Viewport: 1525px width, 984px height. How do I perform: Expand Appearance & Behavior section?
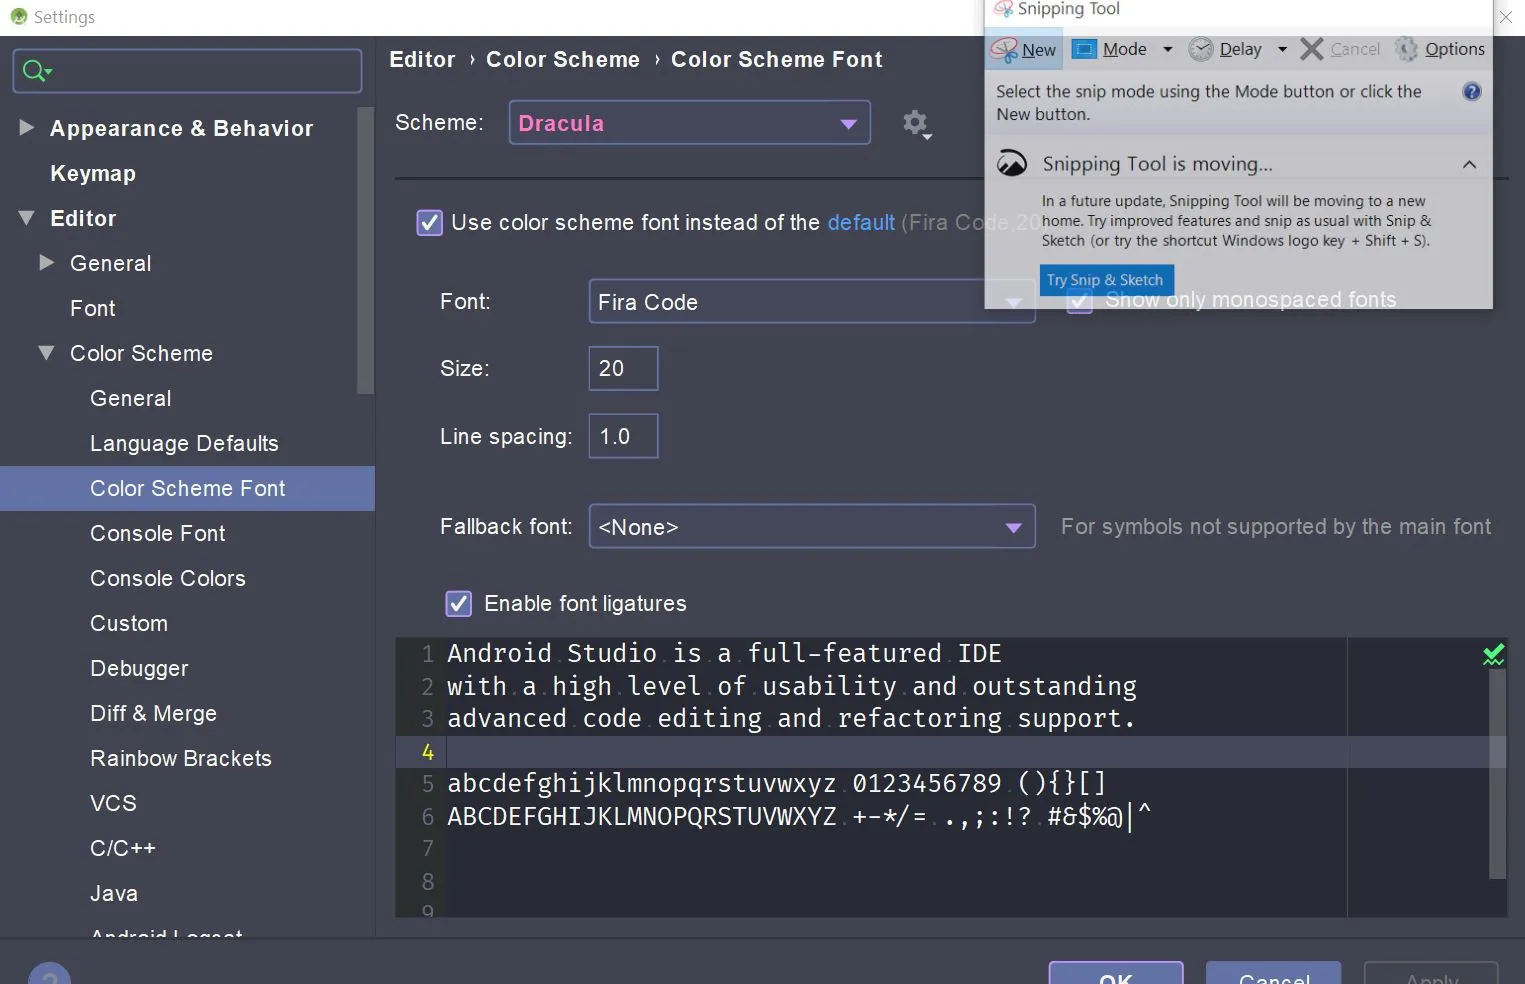pos(27,128)
